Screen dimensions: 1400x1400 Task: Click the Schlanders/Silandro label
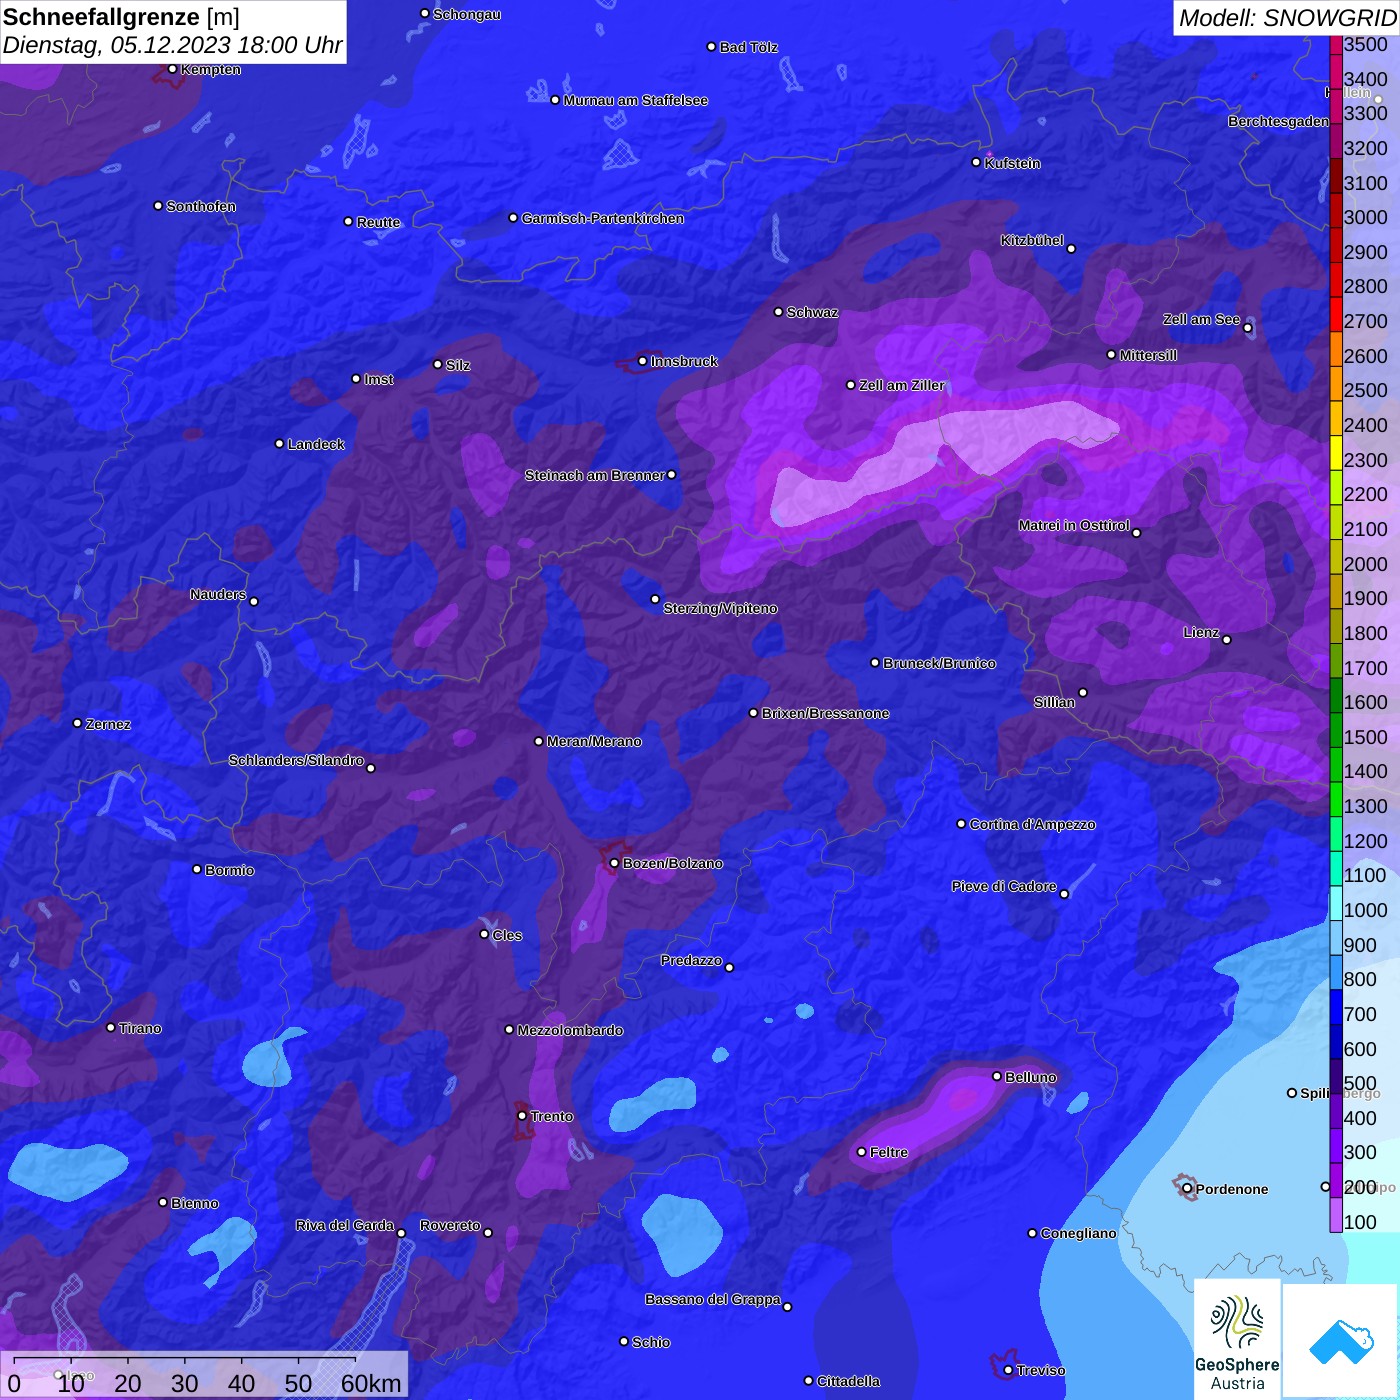point(296,760)
